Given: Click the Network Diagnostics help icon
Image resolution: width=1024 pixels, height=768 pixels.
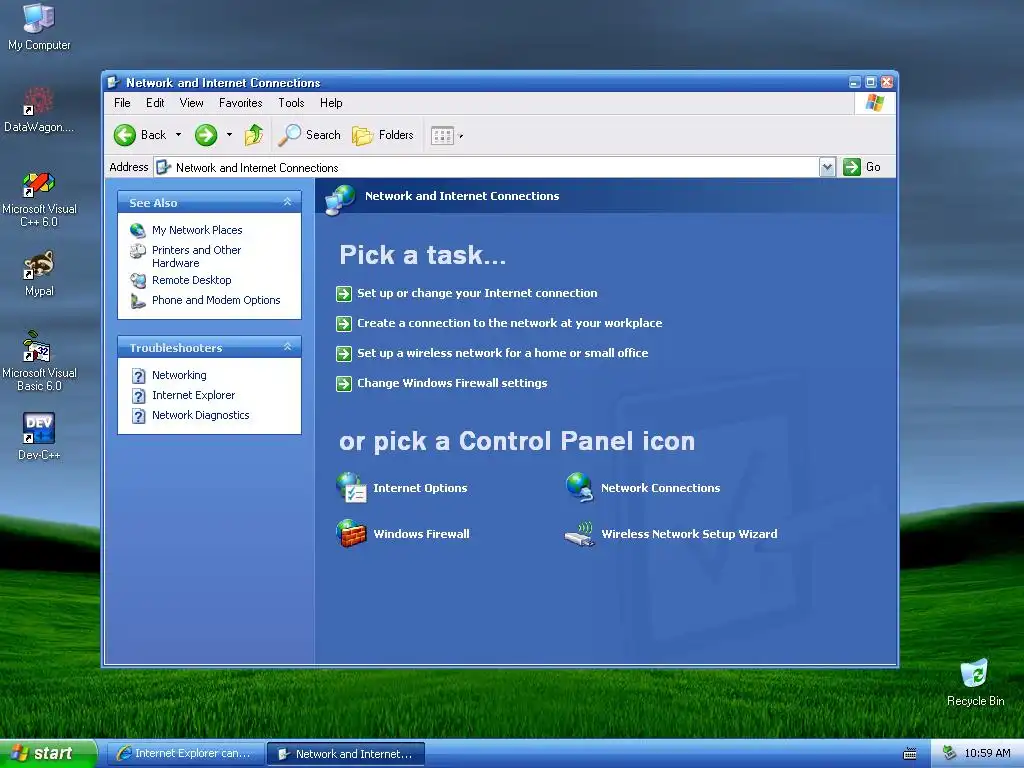Looking at the screenshot, I should (x=138, y=416).
